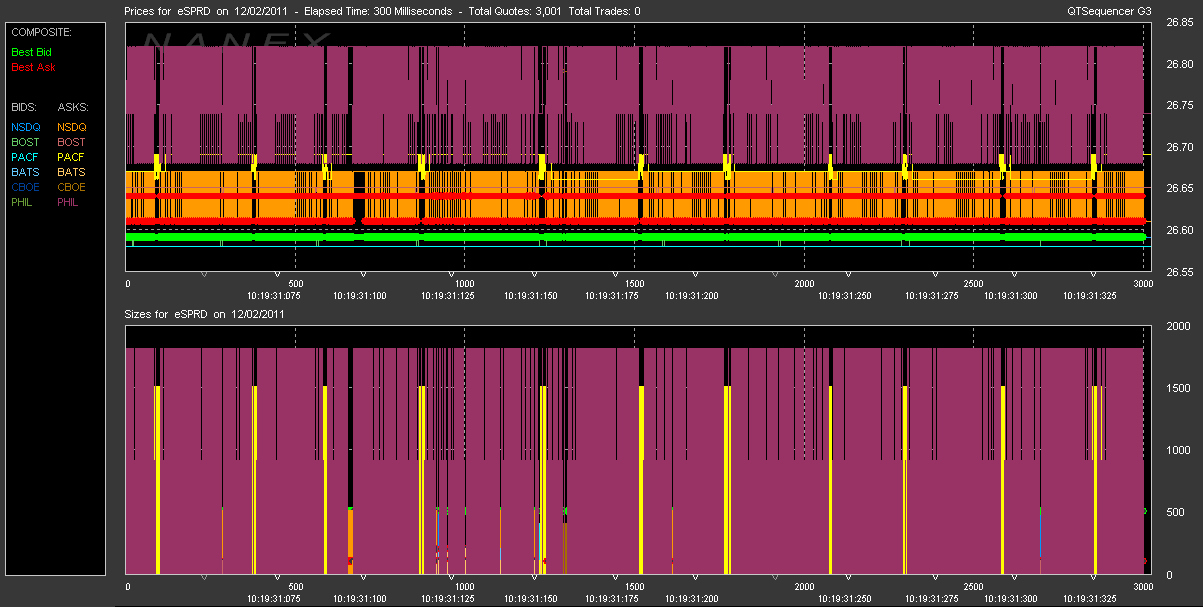The height and width of the screenshot is (607, 1203).
Task: Click the 2500 quote tick under Sizes chart
Action: [x=974, y=586]
